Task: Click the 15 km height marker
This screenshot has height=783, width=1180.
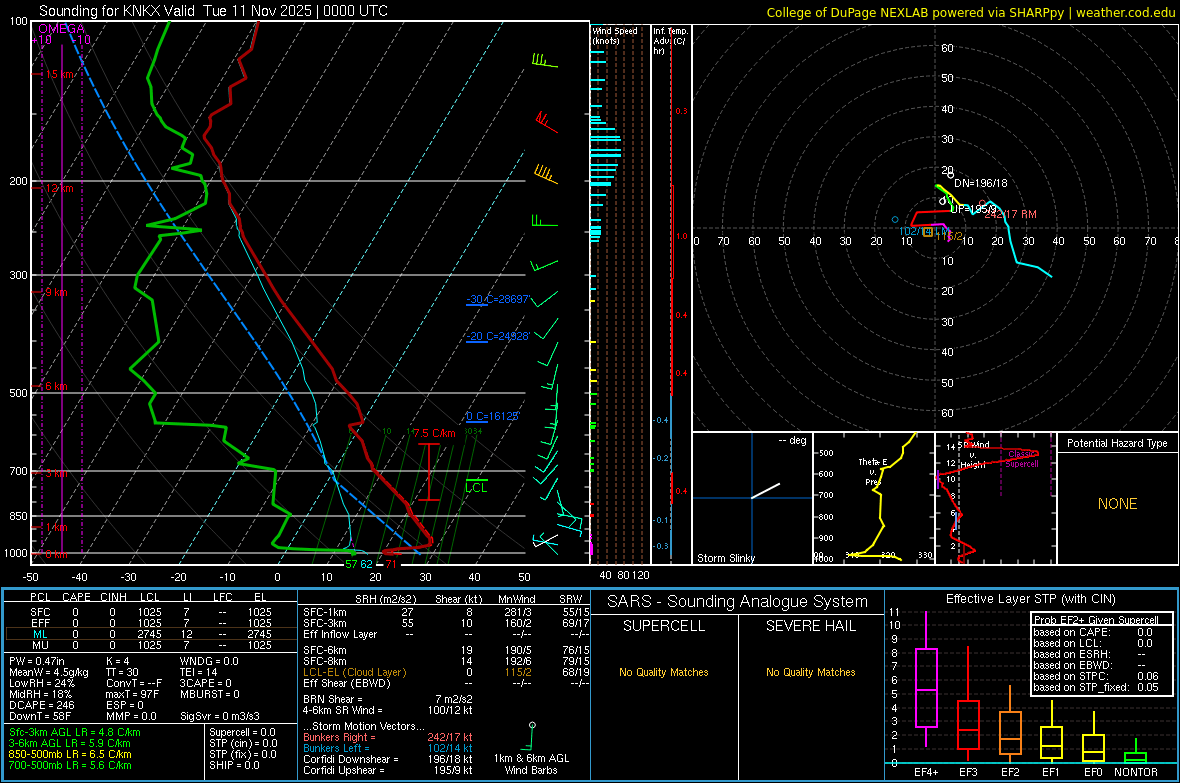Action: point(59,75)
